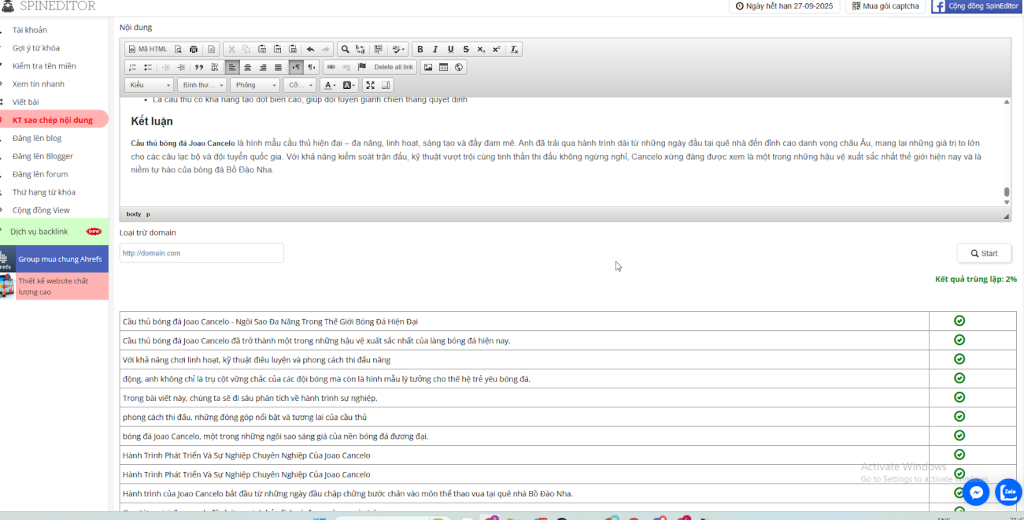This screenshot has height=520, width=1024.
Task: Toggle center alignment in the toolbar
Action: 247,67
